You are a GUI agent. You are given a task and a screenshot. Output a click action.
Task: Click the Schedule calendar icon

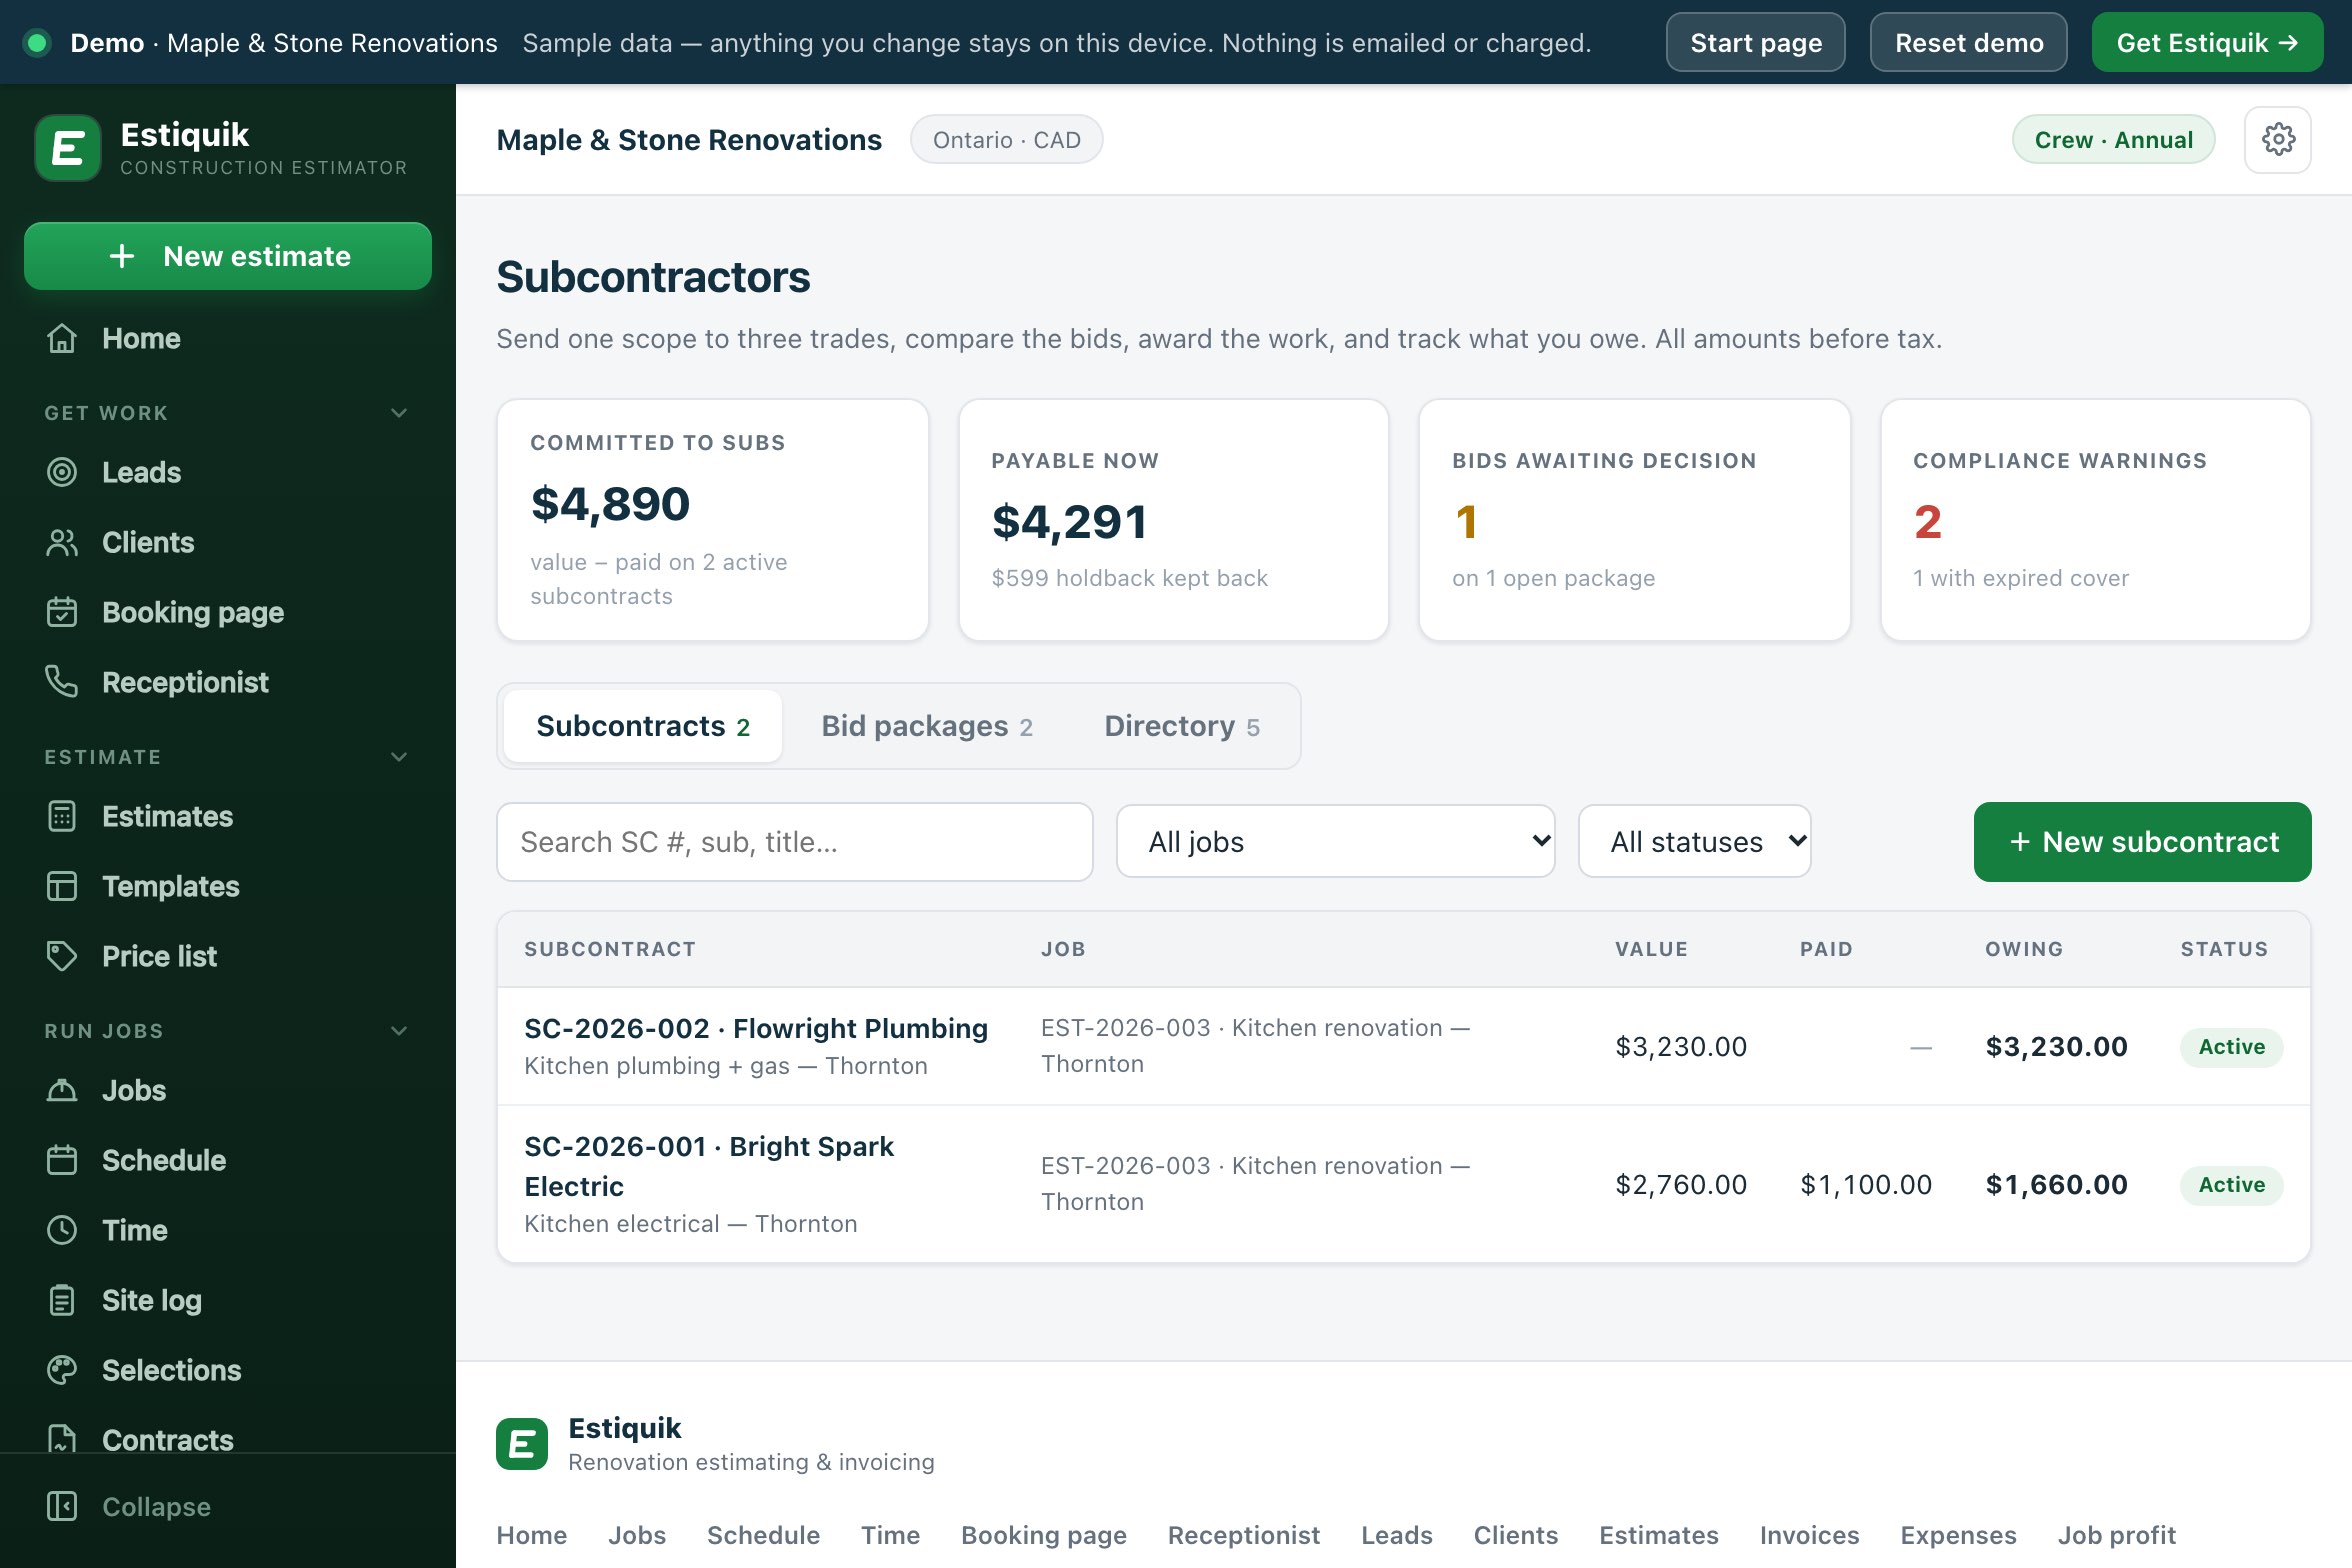point(62,1160)
